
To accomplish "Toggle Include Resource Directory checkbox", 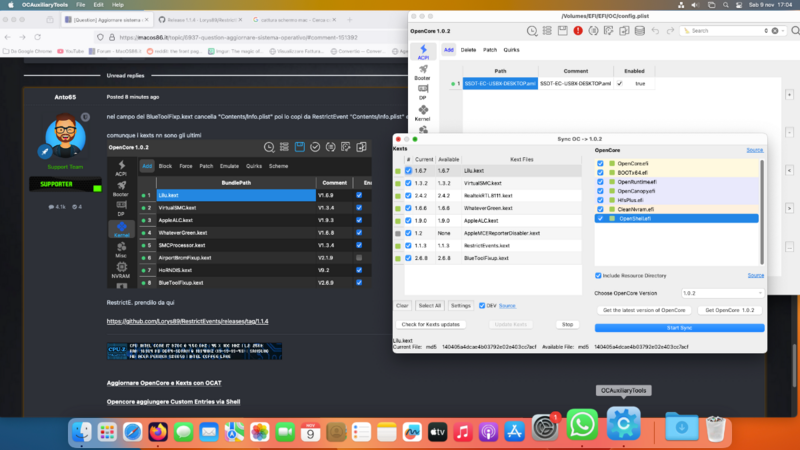I will [599, 274].
